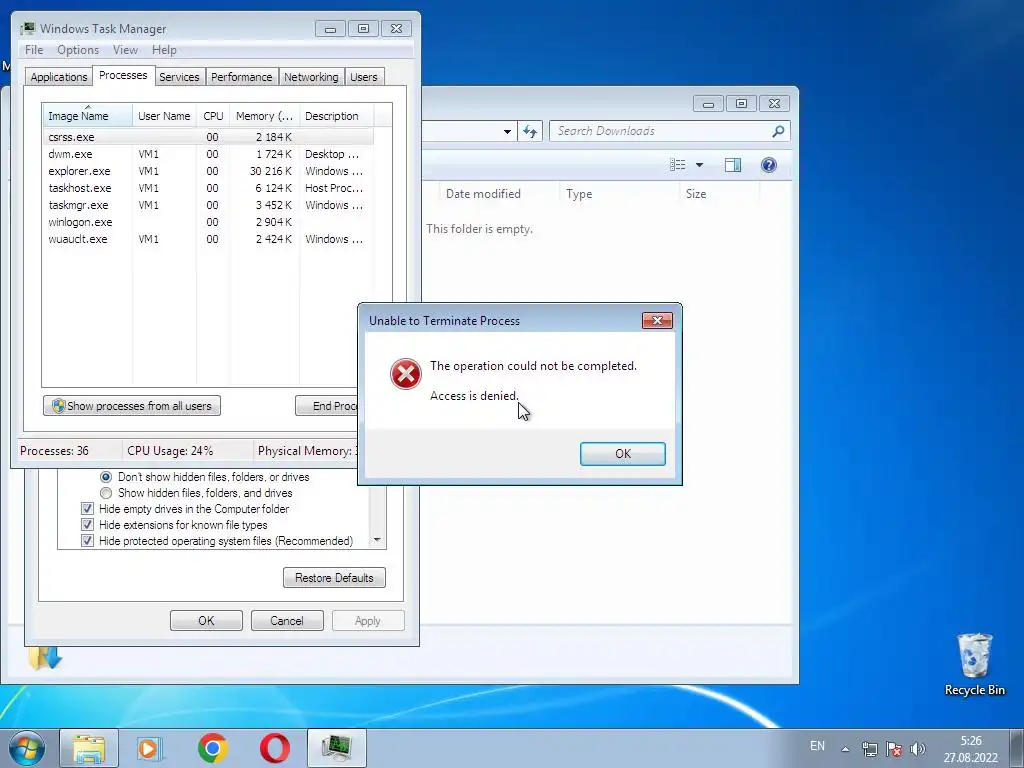Toggle Hide protected operating system files checkbox
1024x768 pixels.
pyautogui.click(x=87, y=541)
